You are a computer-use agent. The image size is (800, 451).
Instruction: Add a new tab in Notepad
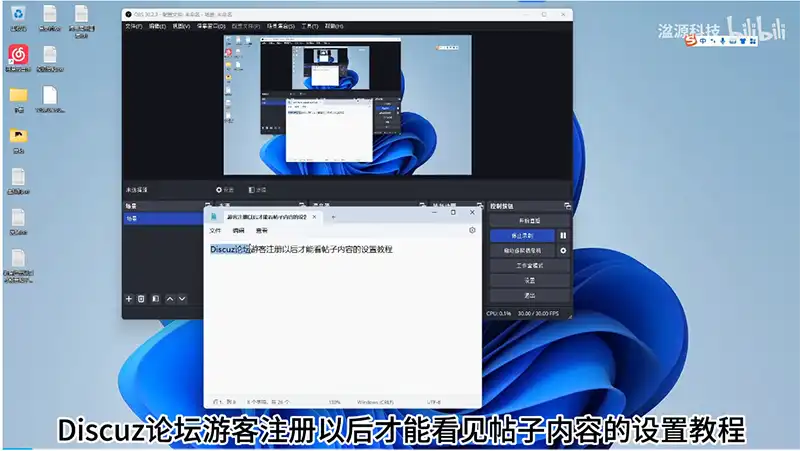click(333, 216)
